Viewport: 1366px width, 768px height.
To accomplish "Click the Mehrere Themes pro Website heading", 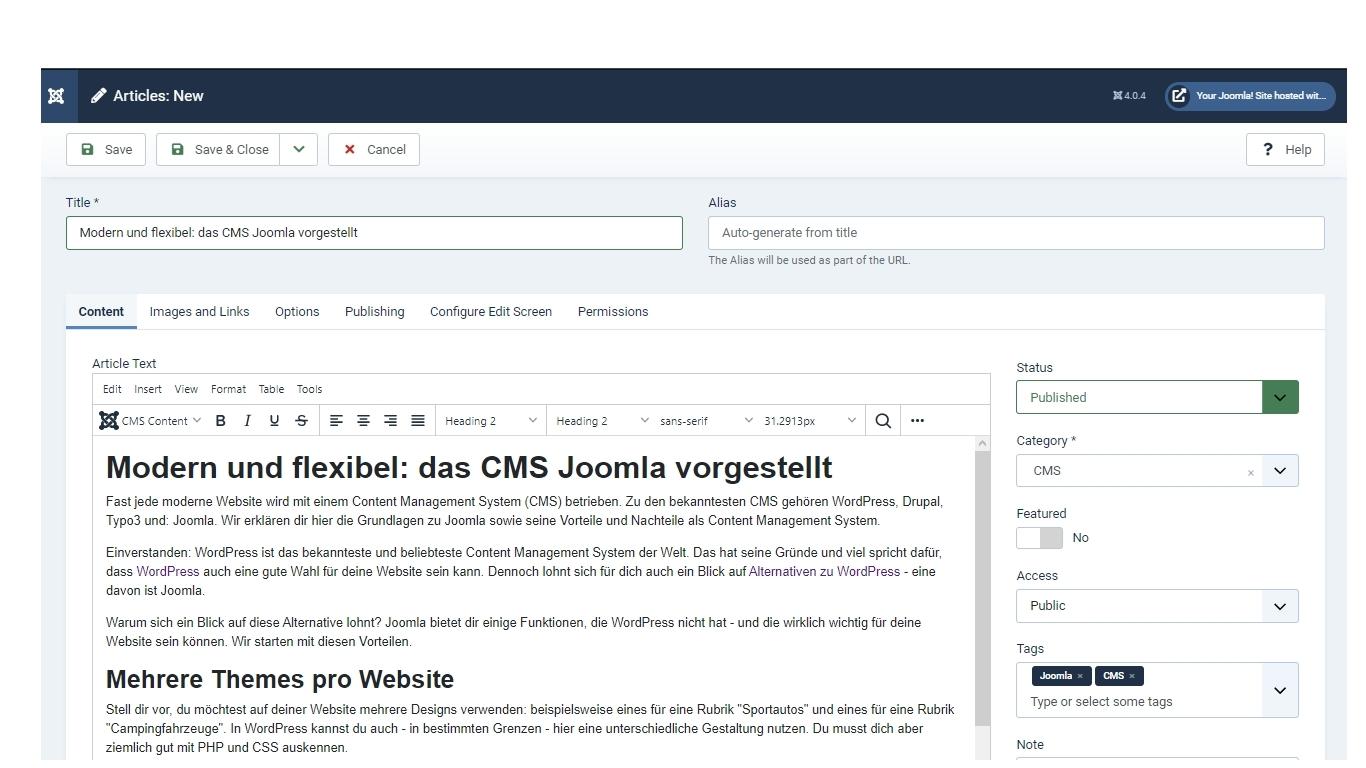I will coord(280,680).
